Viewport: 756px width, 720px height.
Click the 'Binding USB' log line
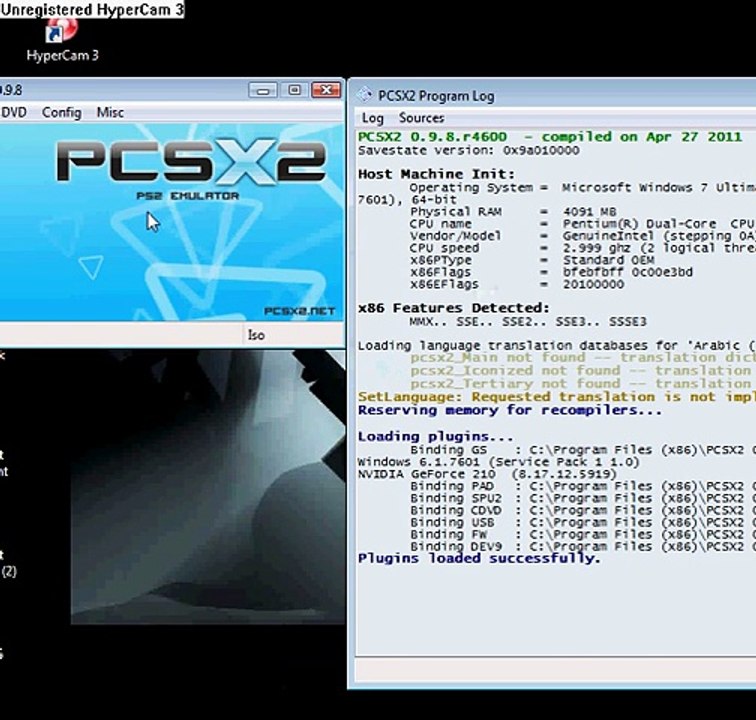click(x=582, y=522)
